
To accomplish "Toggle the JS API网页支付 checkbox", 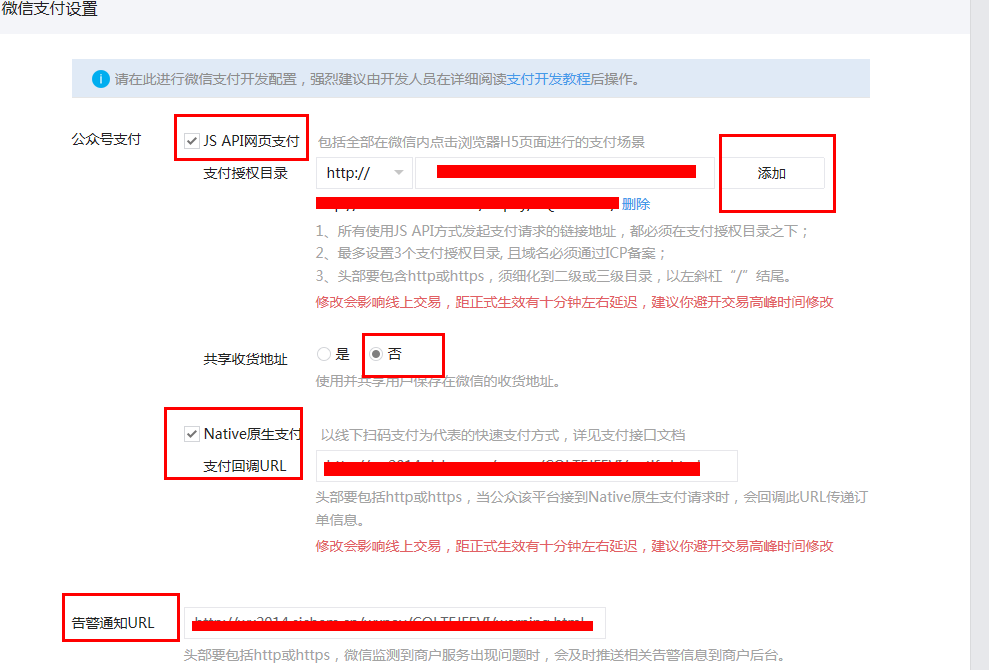I will (192, 141).
